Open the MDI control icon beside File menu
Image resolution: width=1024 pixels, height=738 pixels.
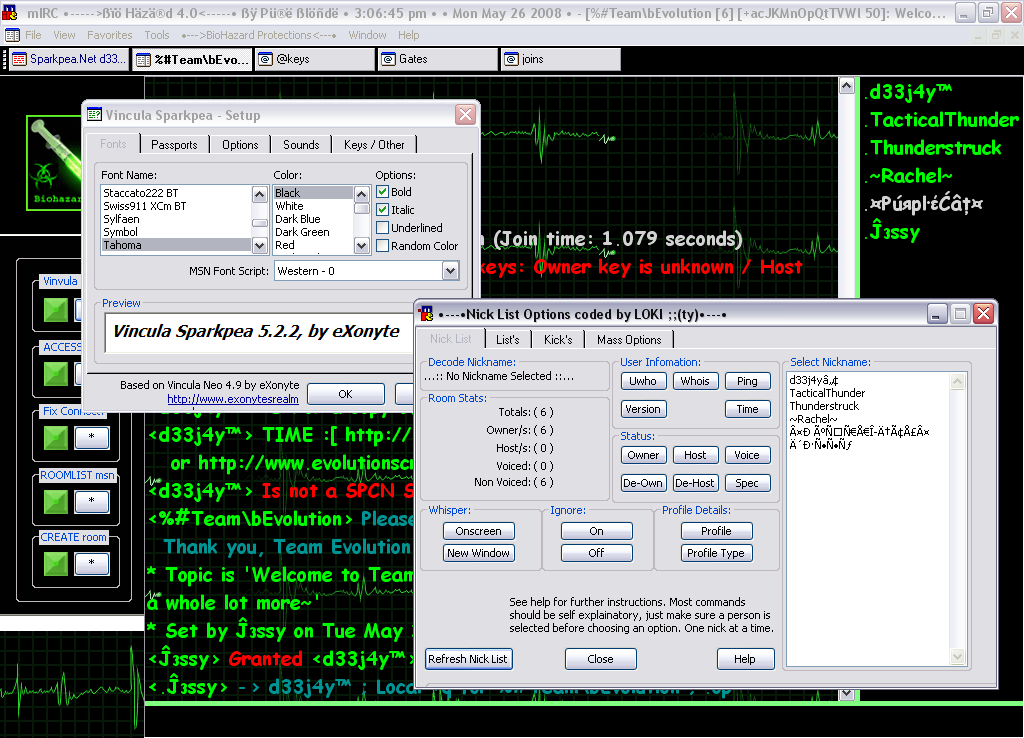click(12, 35)
